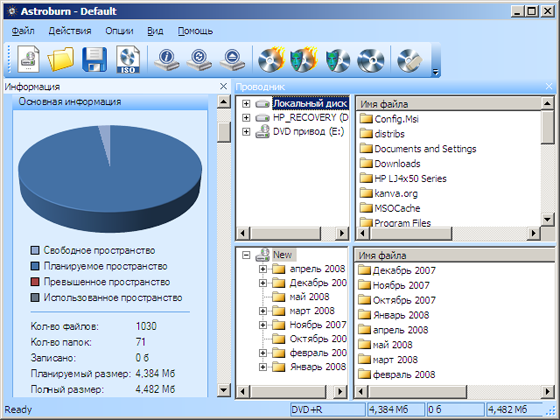Viewport: 560px width, 420px height.
Task: Select the HP LJ4x50 Series folder
Action: 410,179
